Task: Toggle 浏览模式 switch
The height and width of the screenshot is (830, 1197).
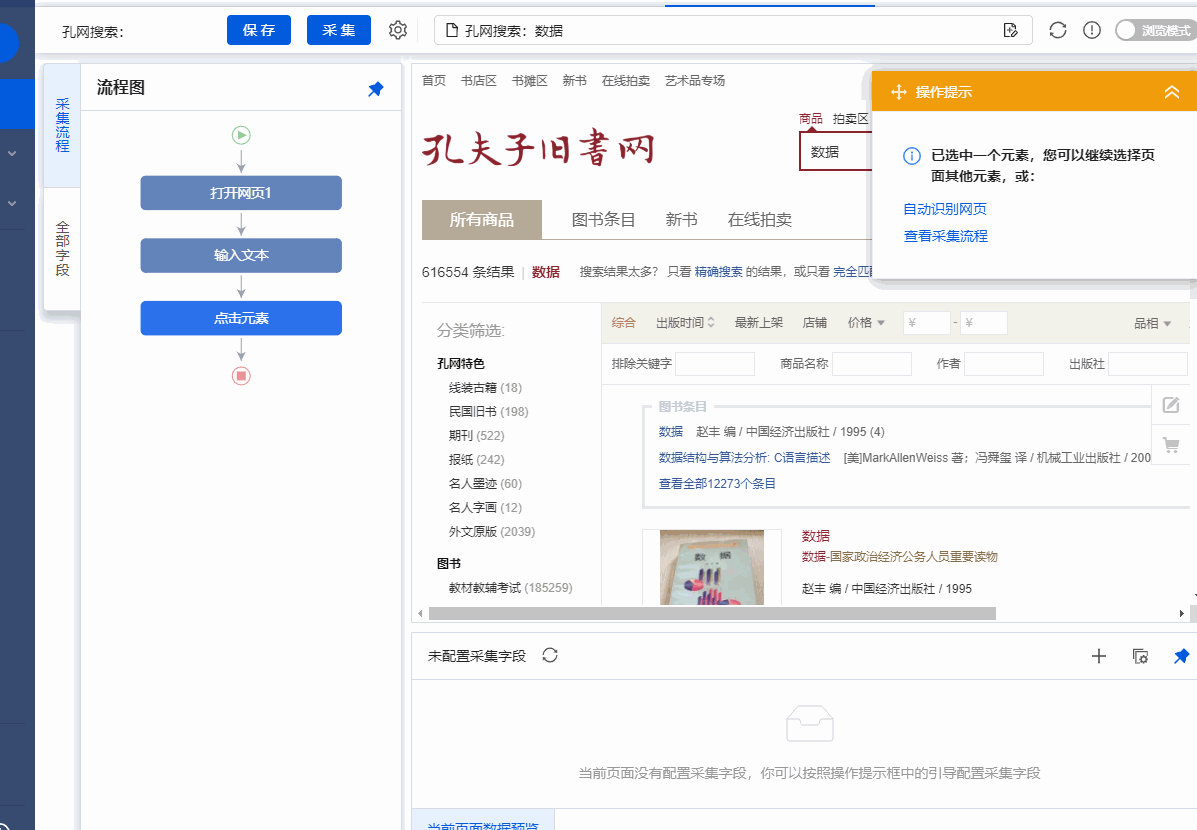Action: (x=1154, y=31)
